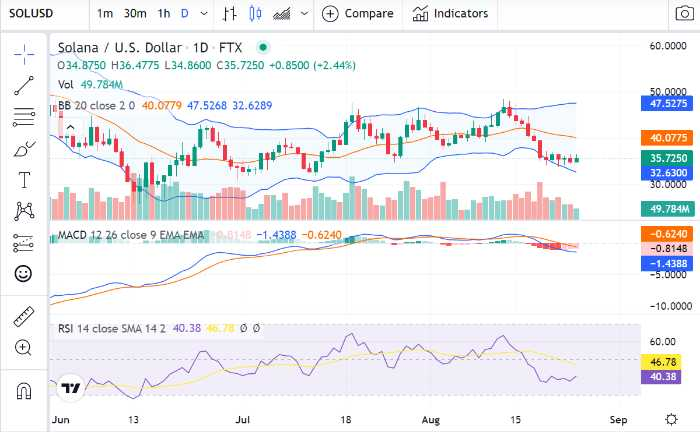Select the crosshair cursor tool
This screenshot has height=435, width=700.
24,54
